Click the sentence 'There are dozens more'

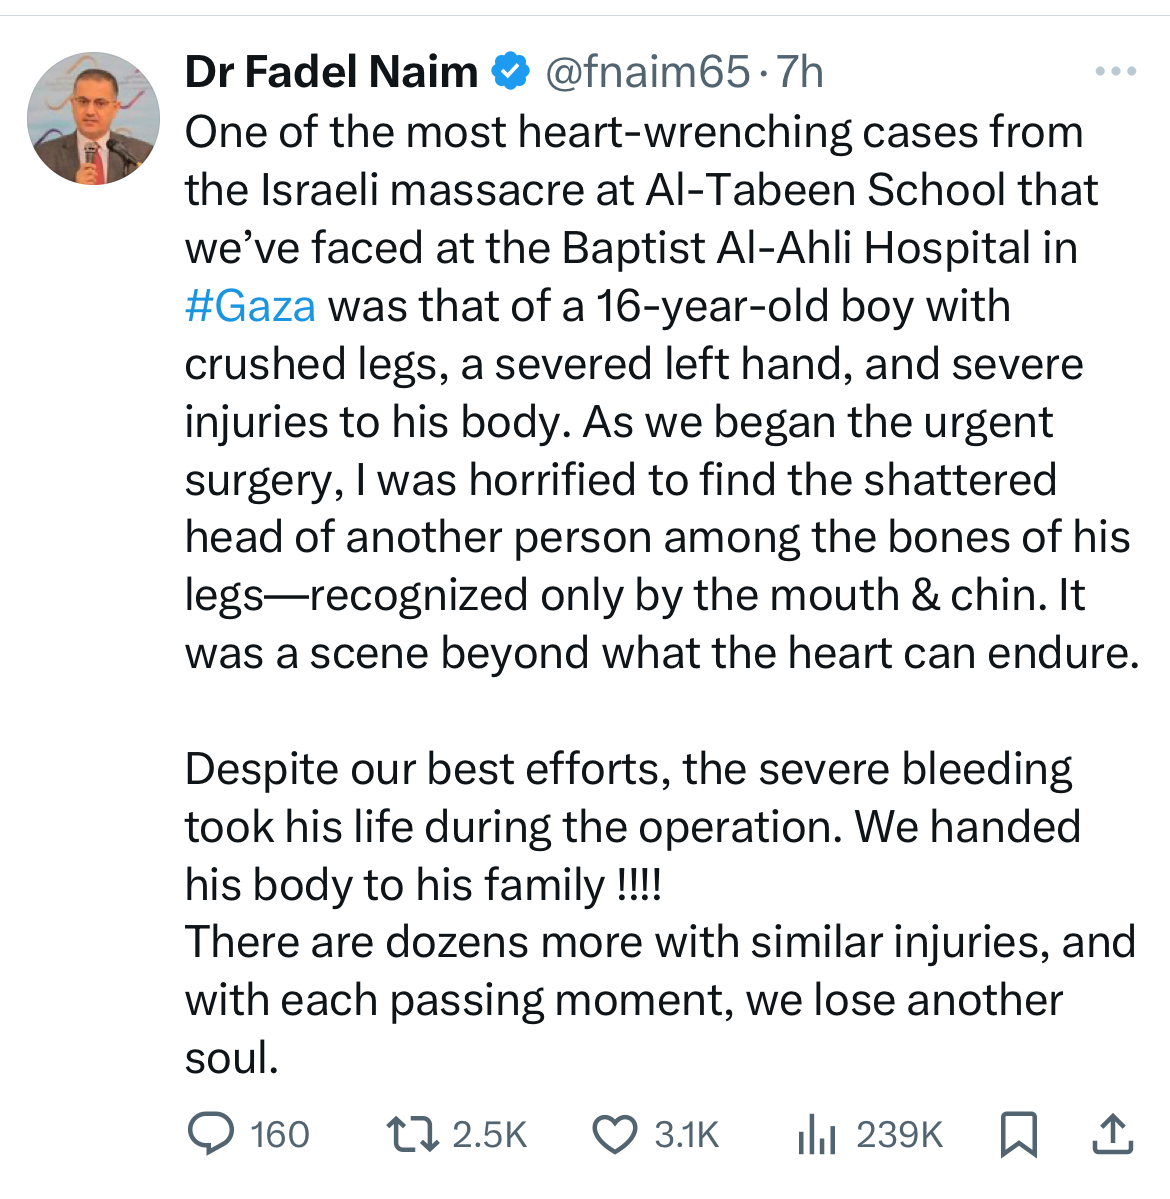661,1000
